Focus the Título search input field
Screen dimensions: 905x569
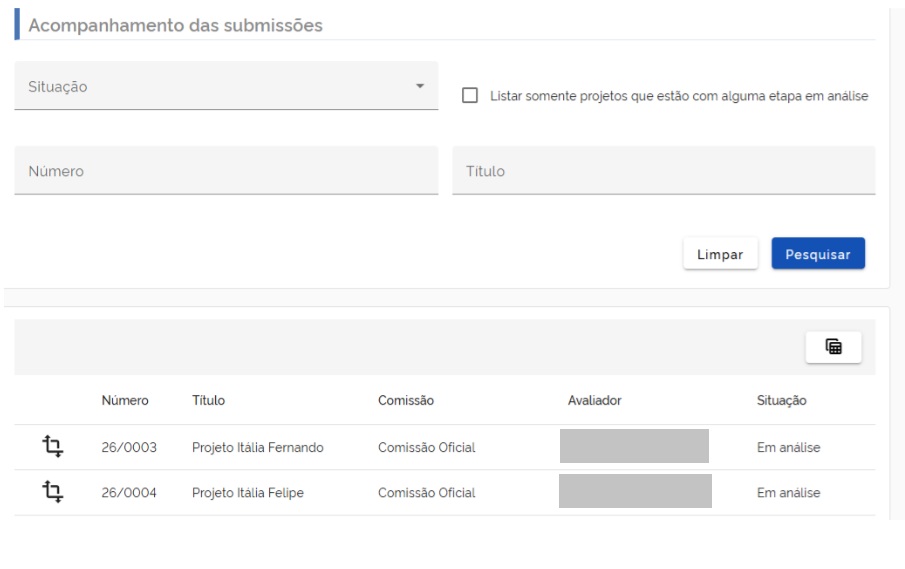coord(663,171)
